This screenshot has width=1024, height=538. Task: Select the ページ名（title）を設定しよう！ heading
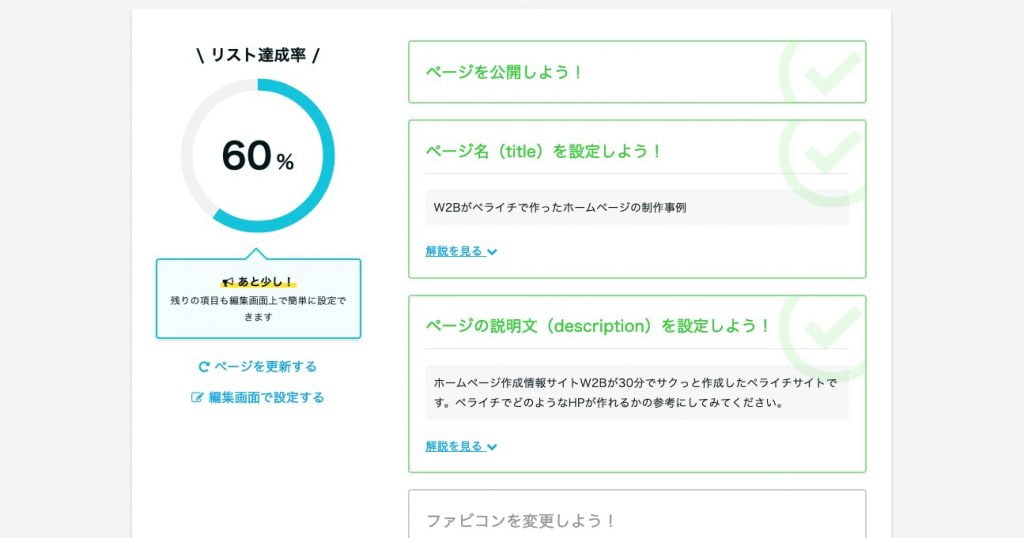tap(544, 151)
